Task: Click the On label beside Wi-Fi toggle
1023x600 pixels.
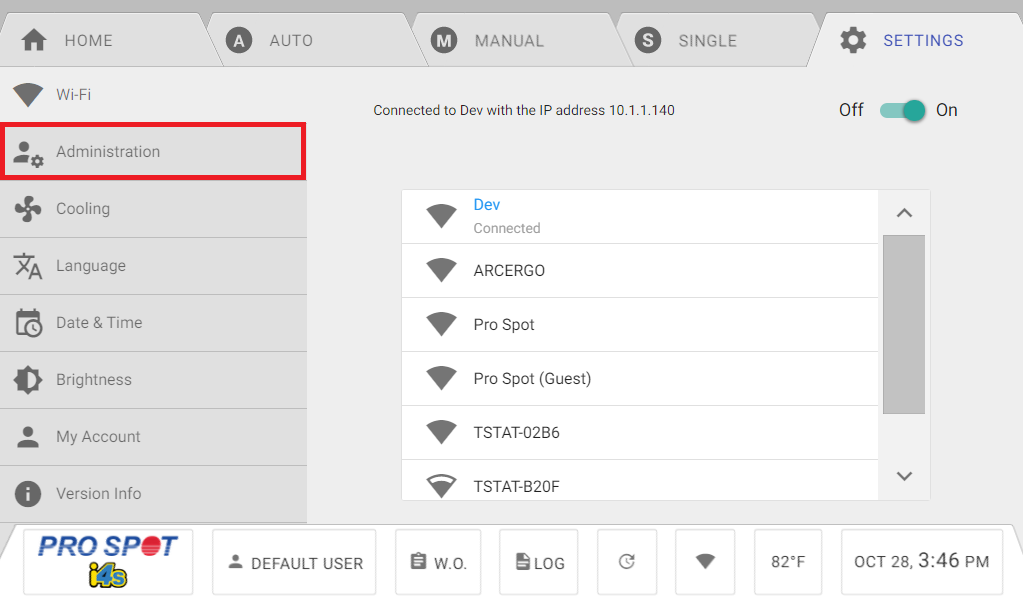Action: [x=947, y=110]
